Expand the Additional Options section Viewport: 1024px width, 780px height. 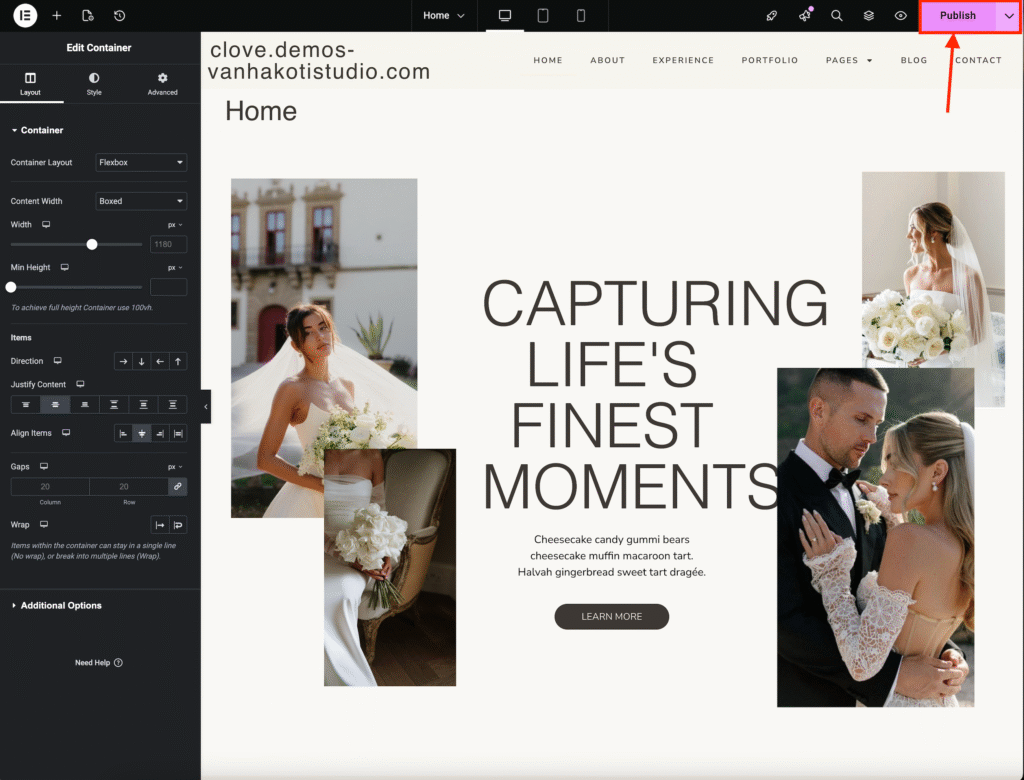(x=61, y=605)
